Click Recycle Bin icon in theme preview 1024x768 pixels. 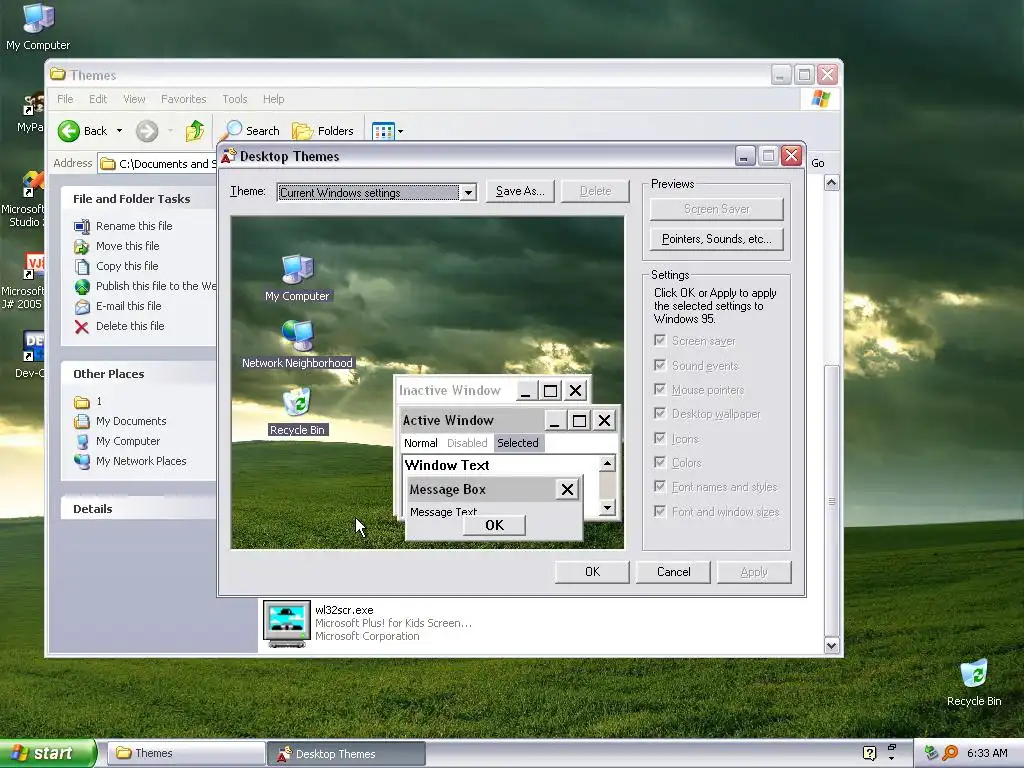point(298,402)
